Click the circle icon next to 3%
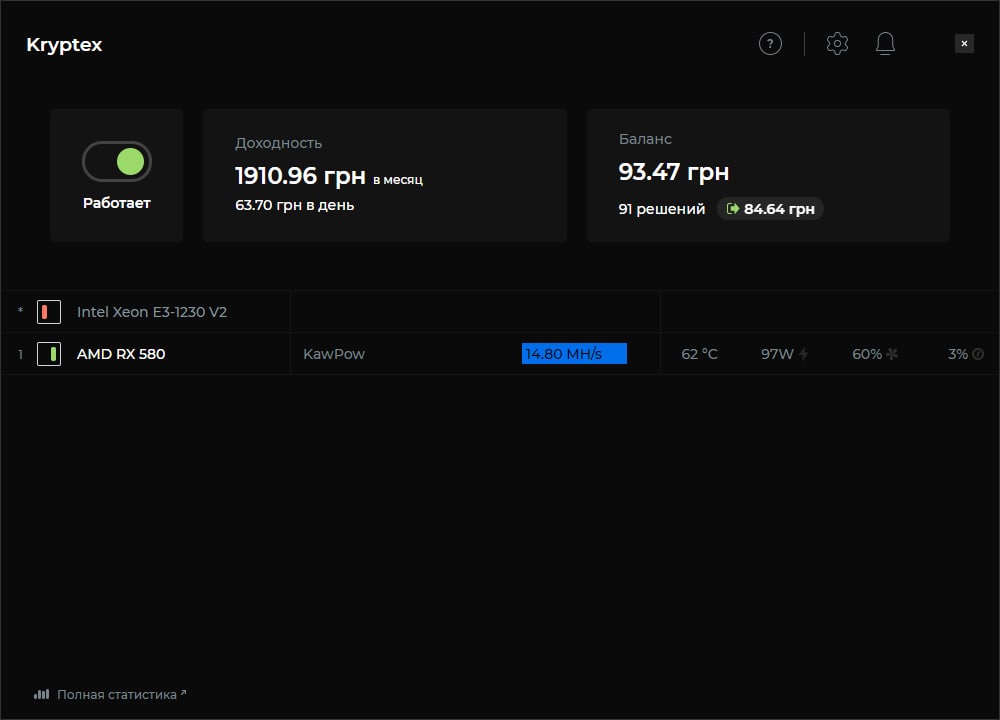The width and height of the screenshot is (1000, 720). (978, 354)
